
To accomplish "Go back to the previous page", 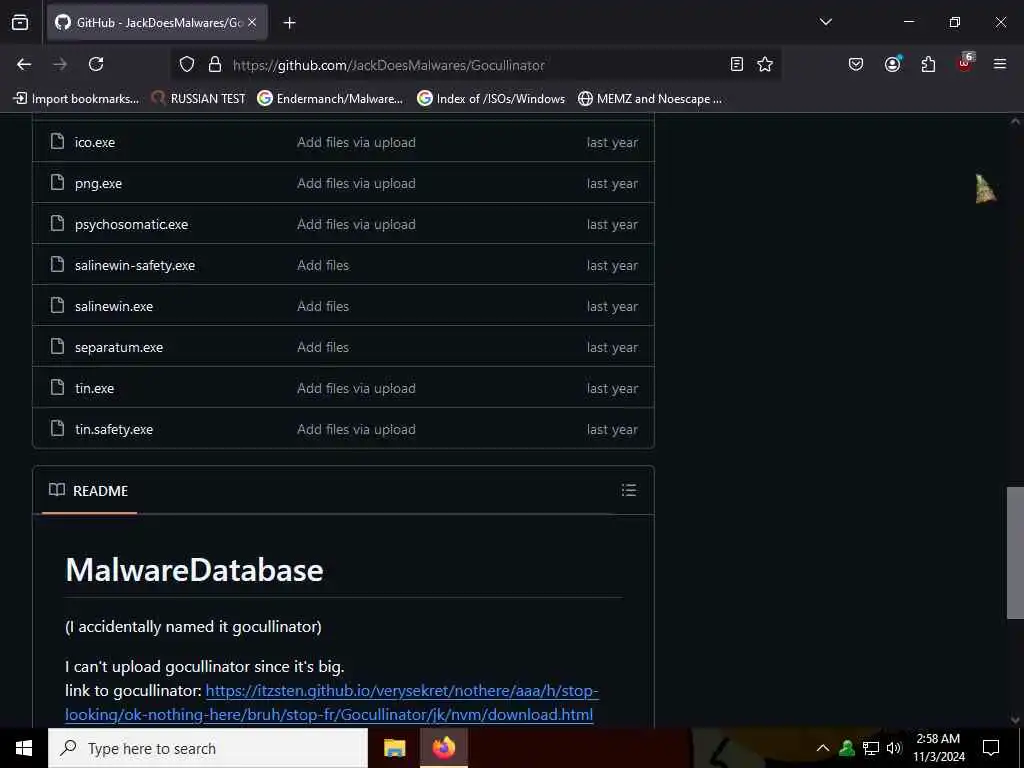I will pyautogui.click(x=24, y=64).
